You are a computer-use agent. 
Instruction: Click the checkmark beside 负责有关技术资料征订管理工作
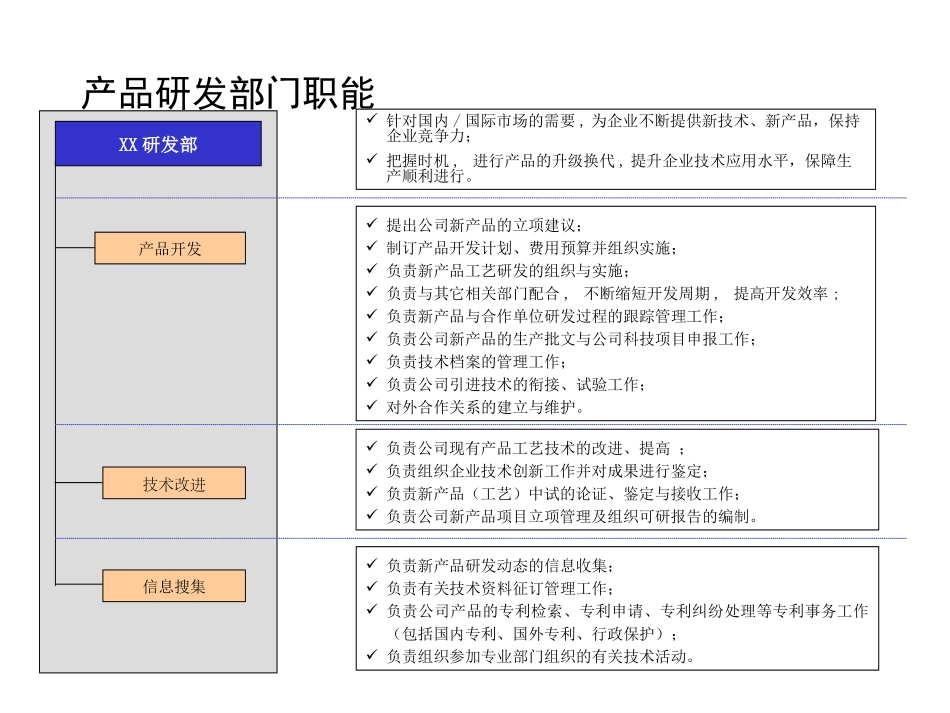click(x=371, y=586)
